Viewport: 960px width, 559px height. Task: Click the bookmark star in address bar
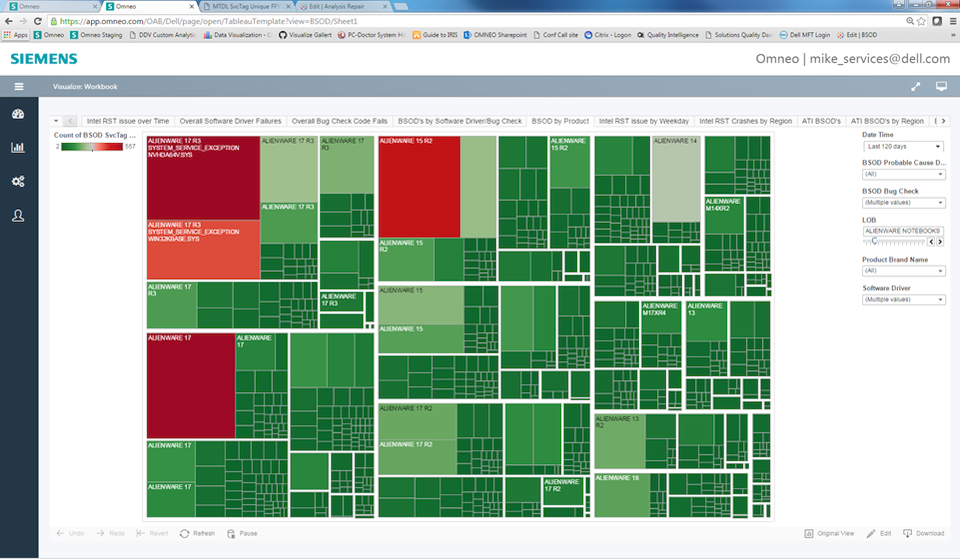tap(921, 21)
